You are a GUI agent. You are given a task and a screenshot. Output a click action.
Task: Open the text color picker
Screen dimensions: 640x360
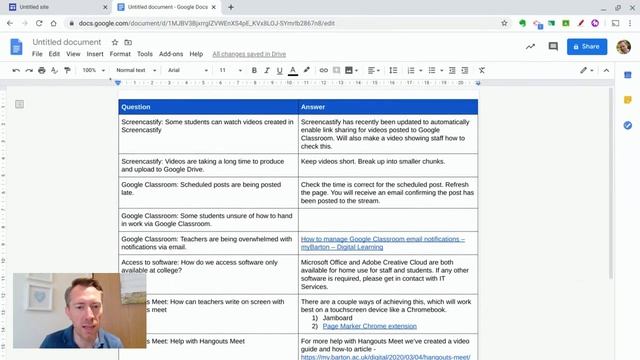click(293, 71)
